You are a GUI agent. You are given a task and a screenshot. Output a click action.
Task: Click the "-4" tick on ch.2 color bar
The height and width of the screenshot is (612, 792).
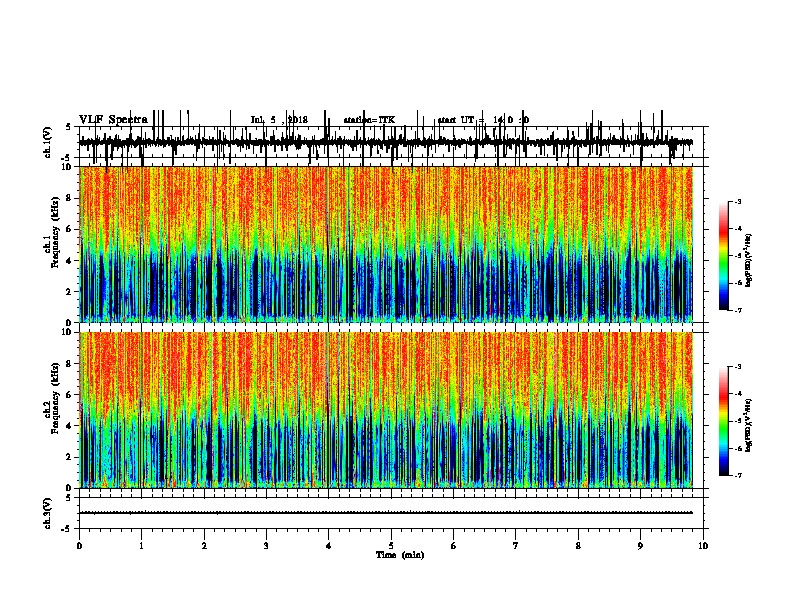(737, 394)
